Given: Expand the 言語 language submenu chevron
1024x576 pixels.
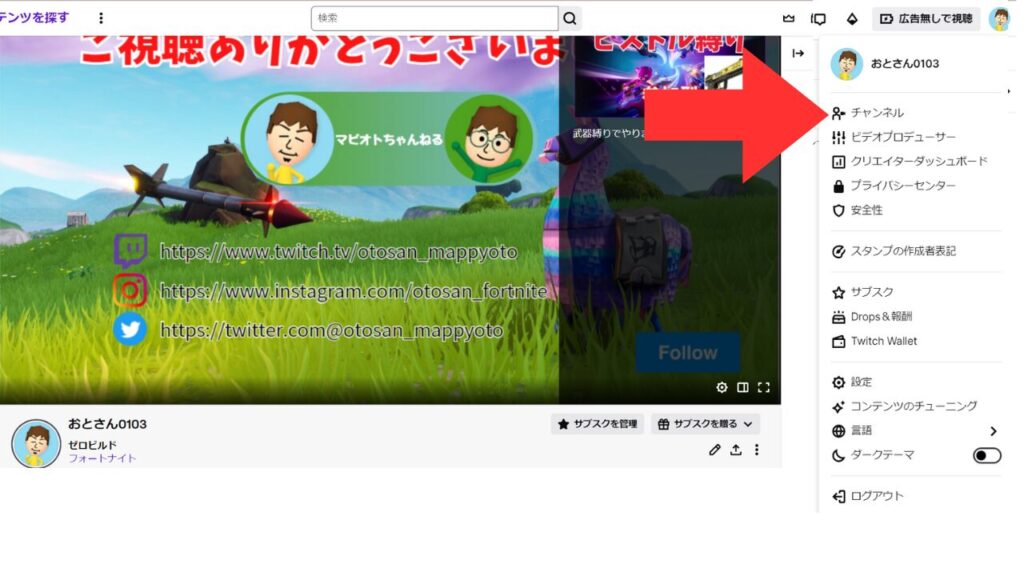Looking at the screenshot, I should pyautogui.click(x=993, y=431).
